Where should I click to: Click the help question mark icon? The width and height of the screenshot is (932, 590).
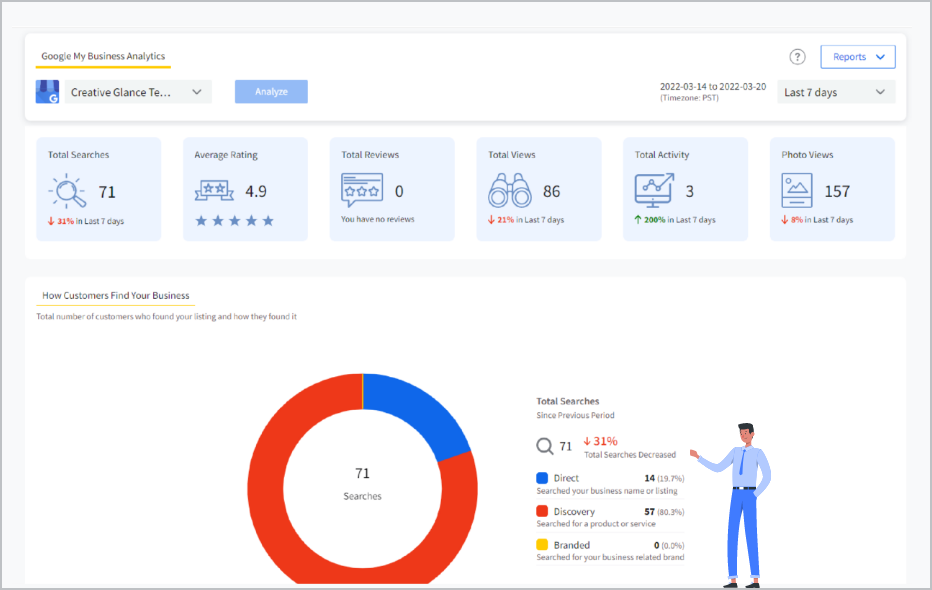(x=797, y=57)
